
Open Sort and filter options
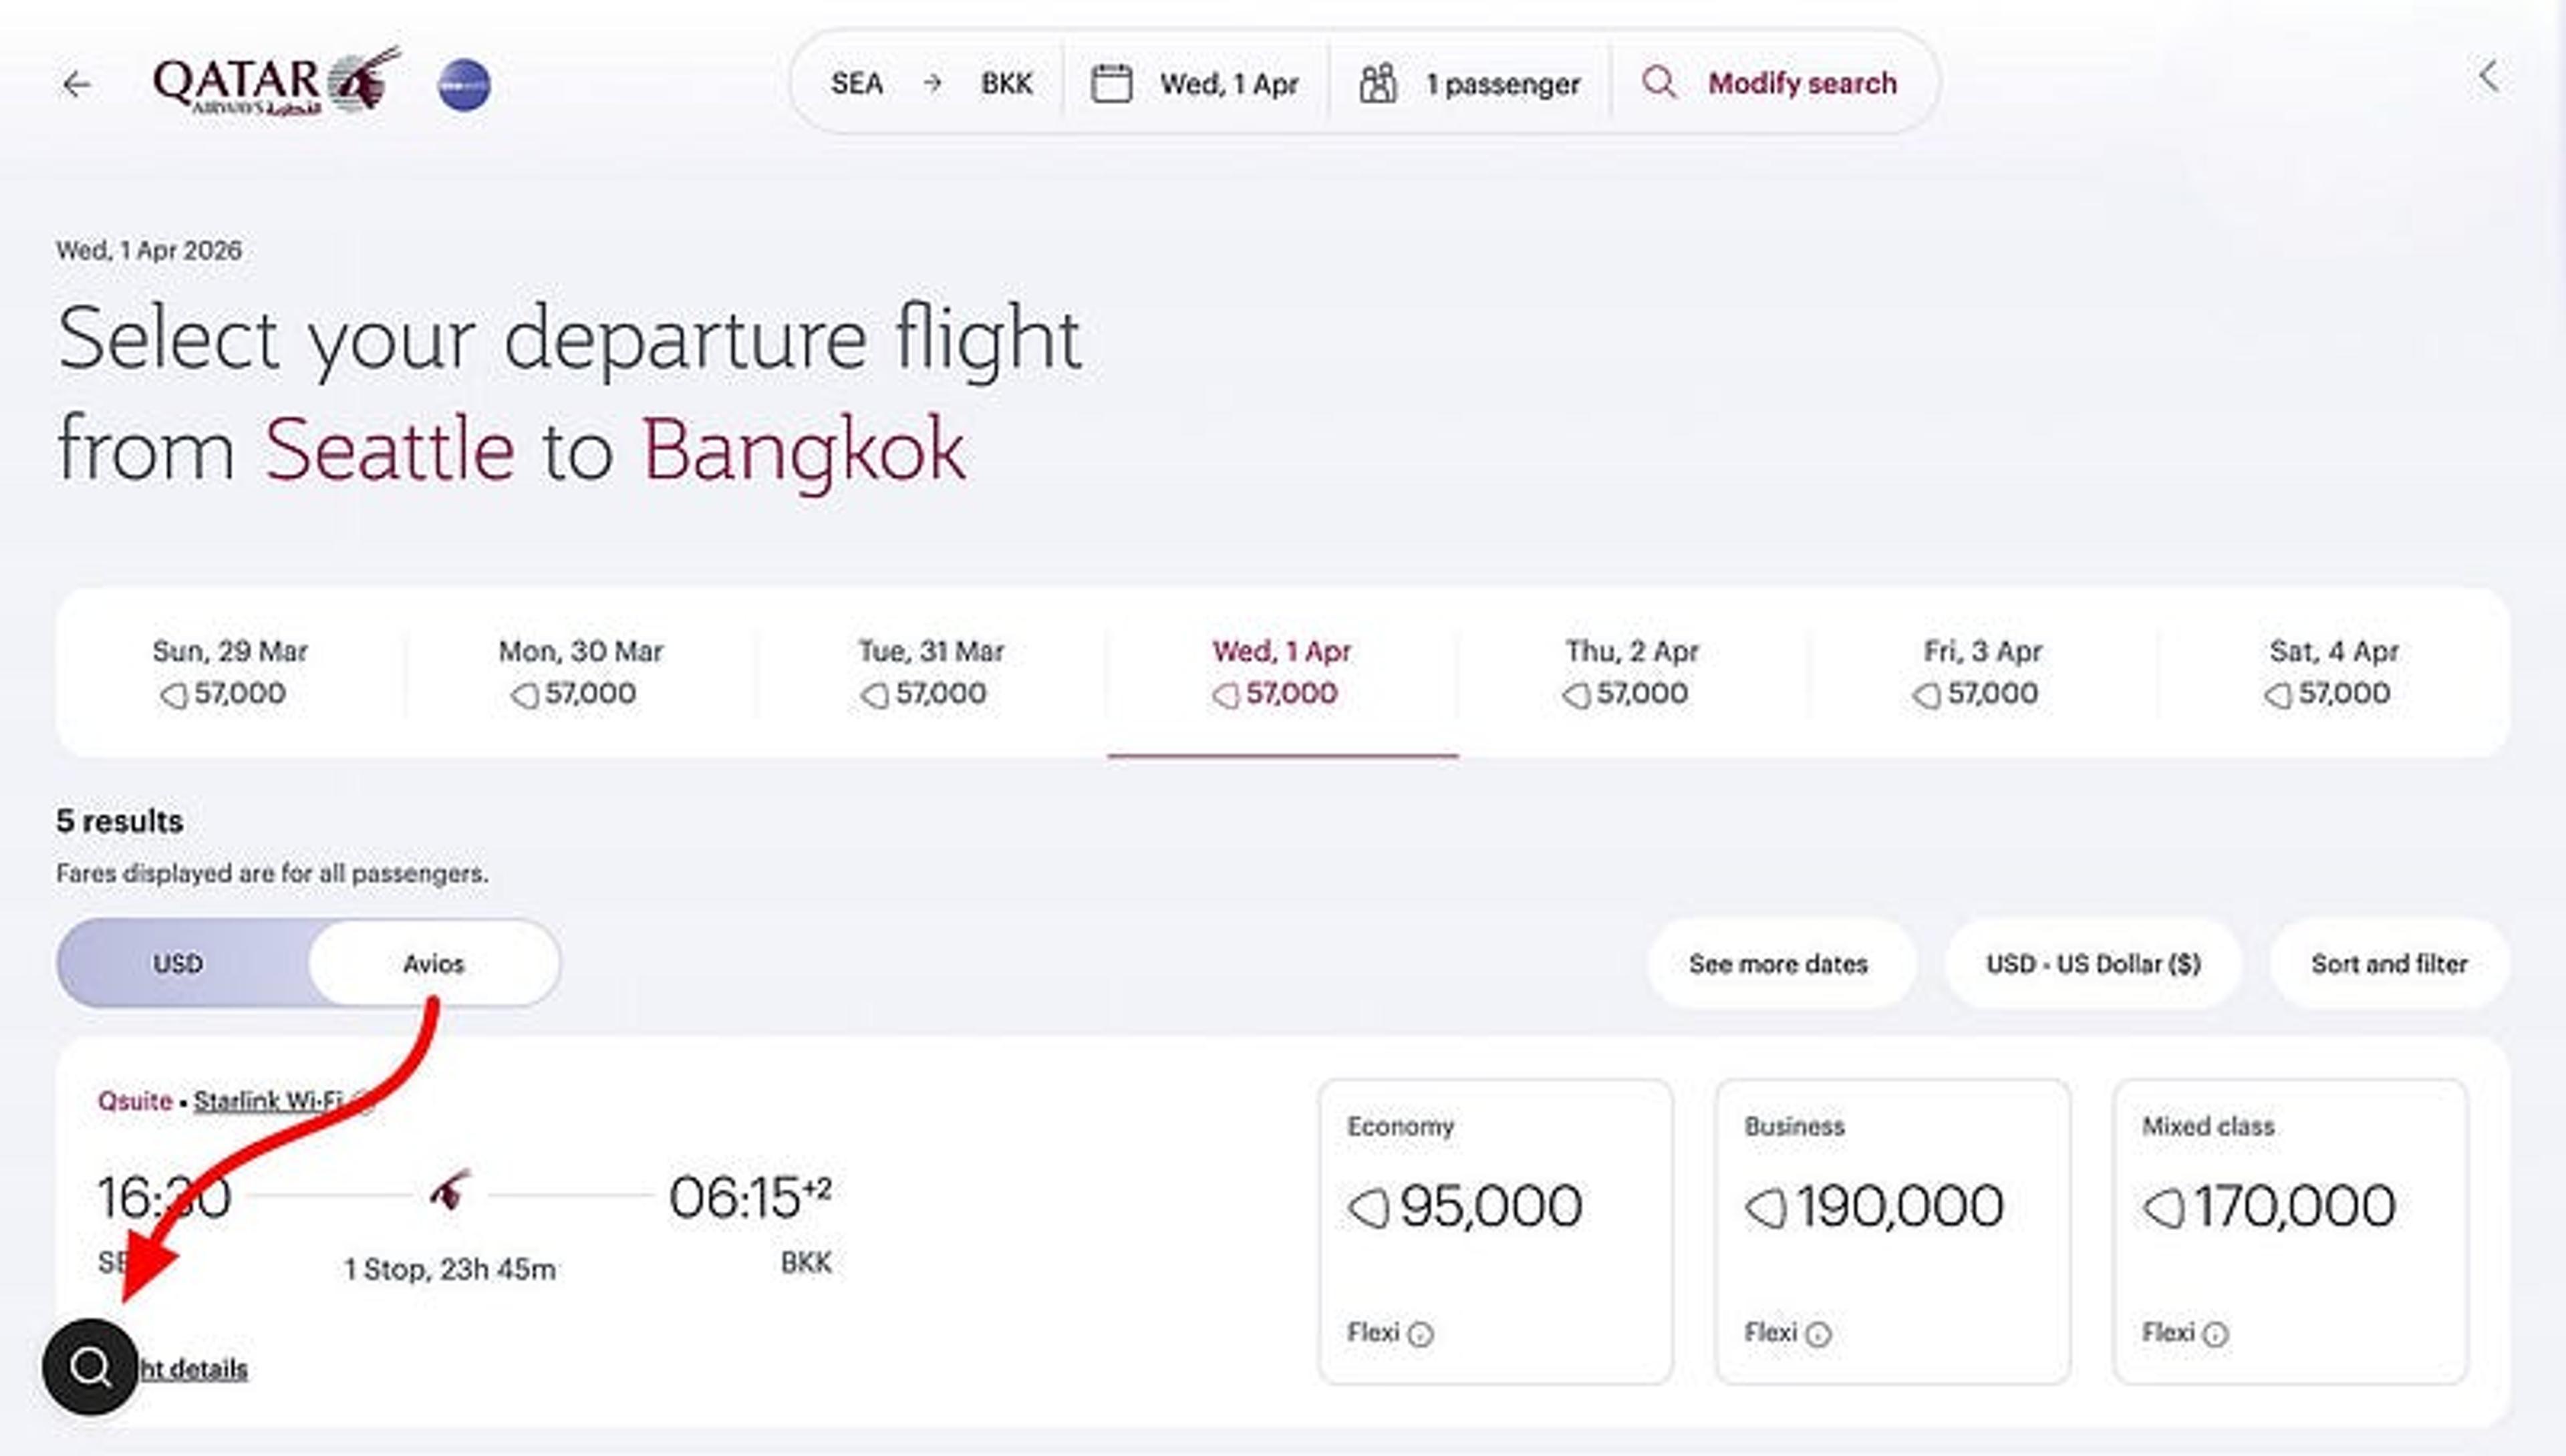[x=2389, y=964]
